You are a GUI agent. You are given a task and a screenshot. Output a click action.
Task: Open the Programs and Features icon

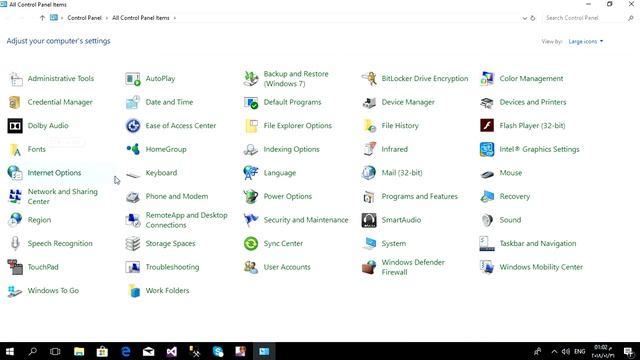[369, 197]
